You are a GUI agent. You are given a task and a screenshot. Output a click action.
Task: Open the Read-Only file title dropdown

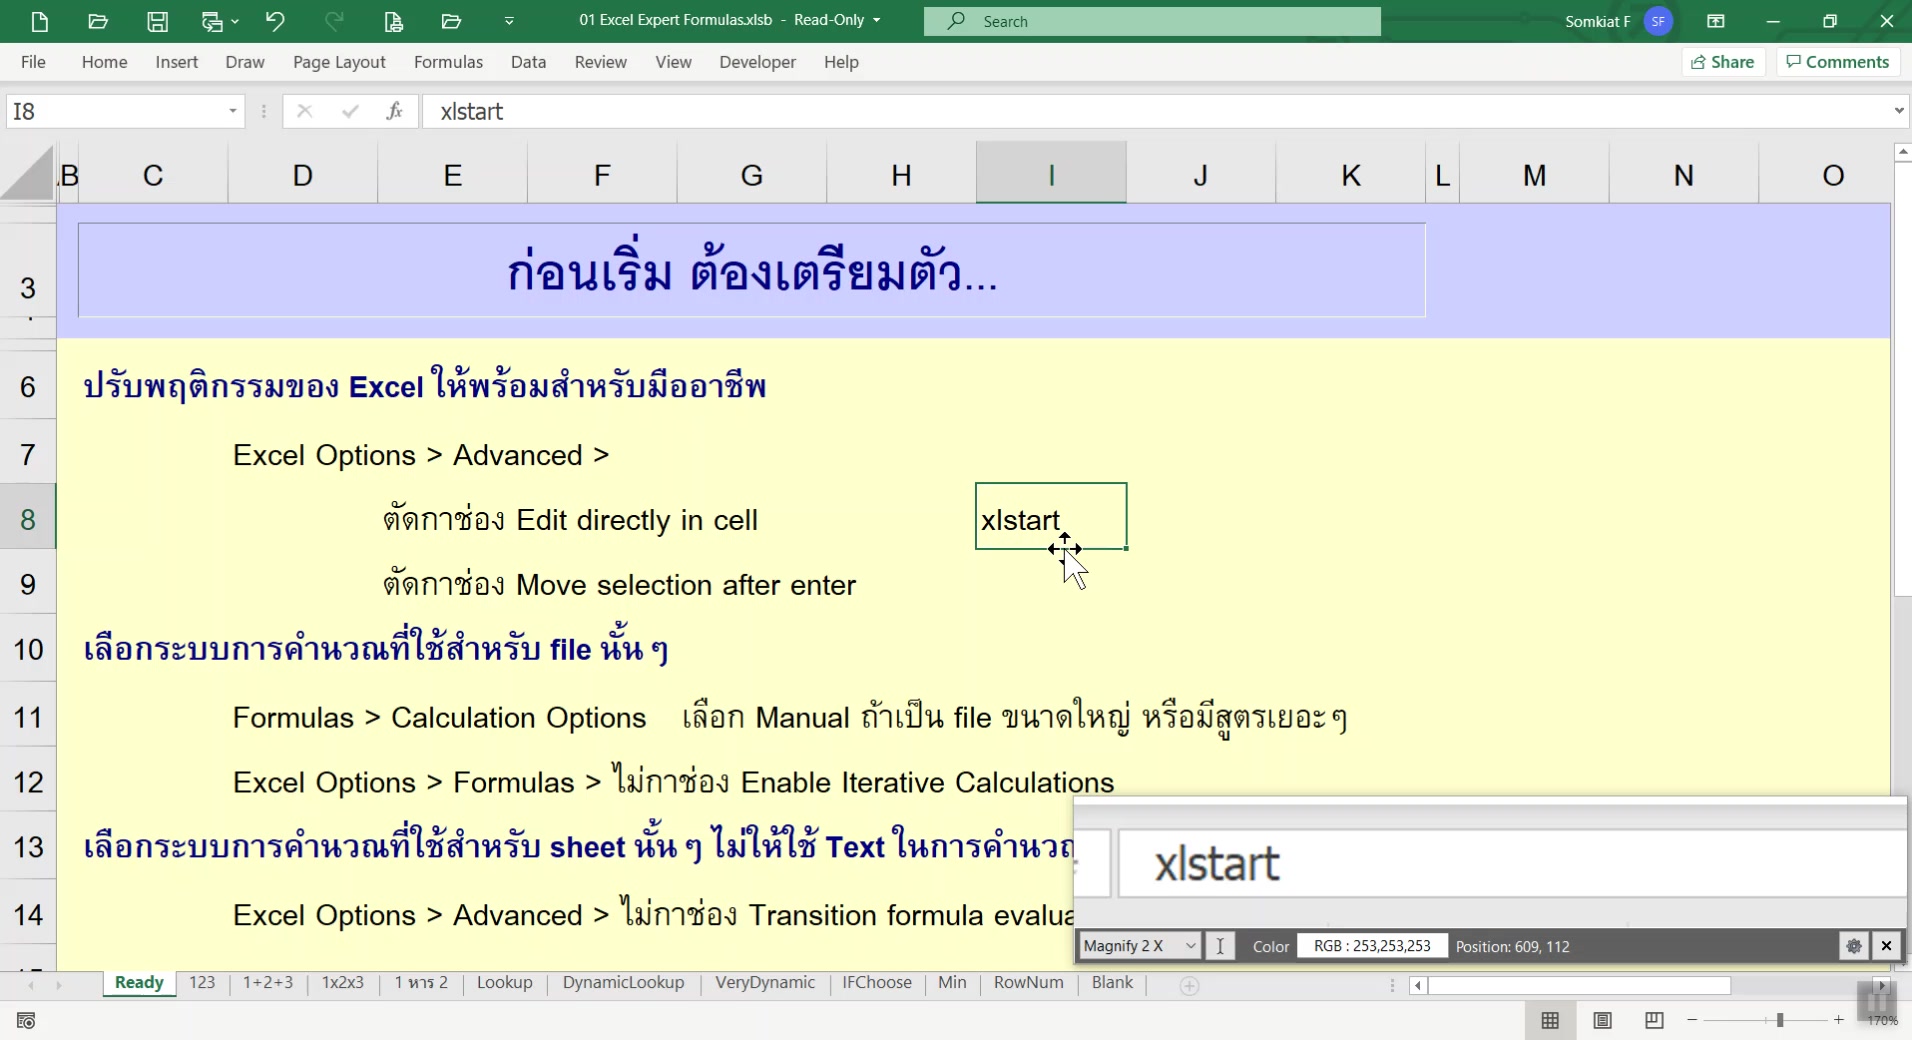click(877, 21)
